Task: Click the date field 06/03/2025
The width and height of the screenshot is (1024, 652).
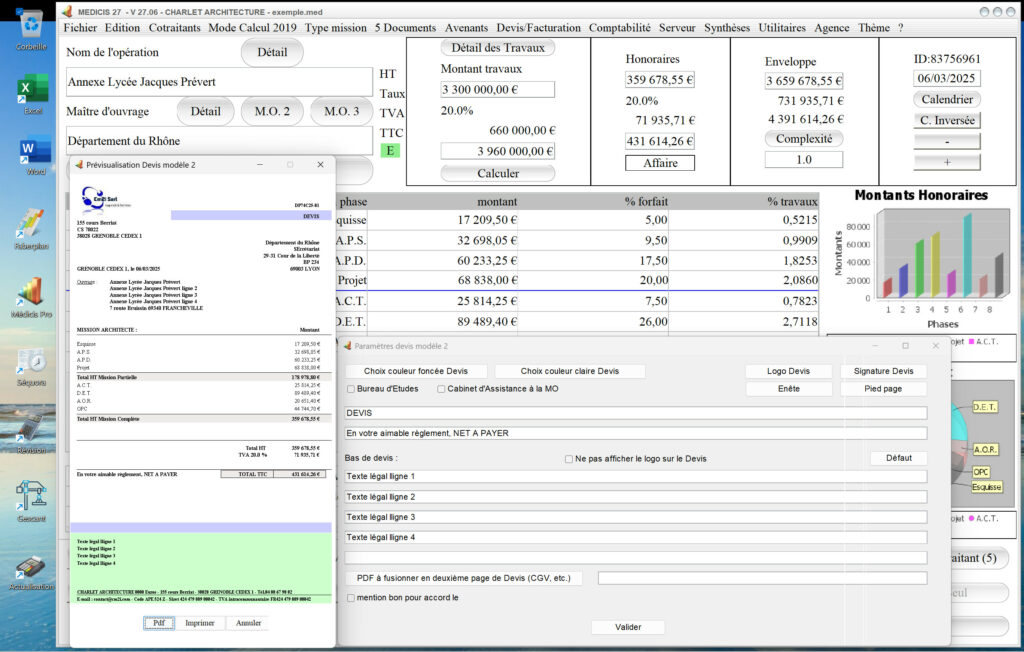Action: [x=946, y=78]
